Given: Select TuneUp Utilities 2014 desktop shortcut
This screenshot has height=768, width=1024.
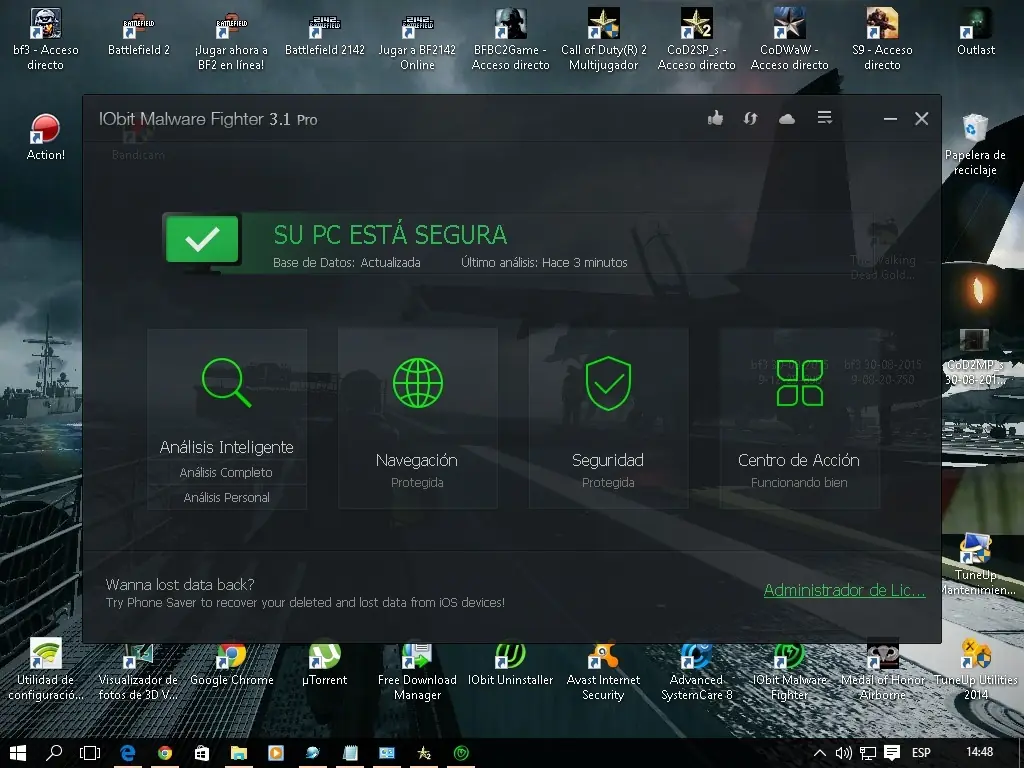Looking at the screenshot, I should tap(976, 670).
